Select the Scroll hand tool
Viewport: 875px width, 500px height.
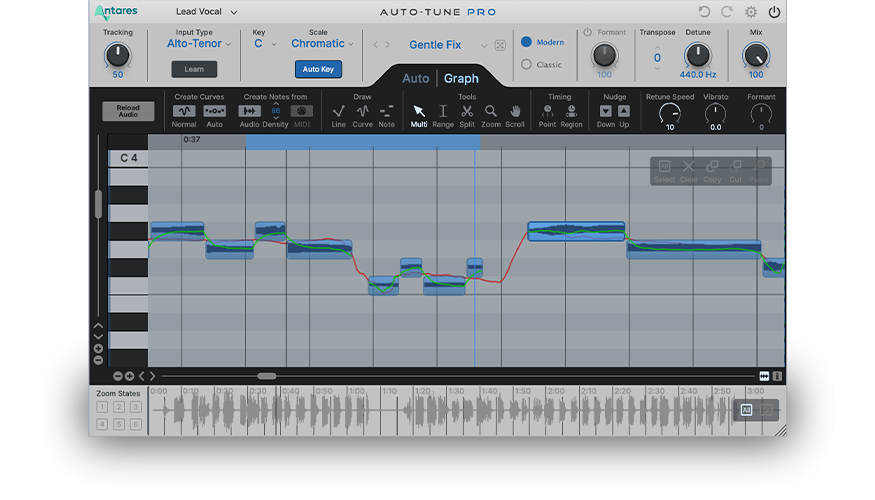point(515,111)
